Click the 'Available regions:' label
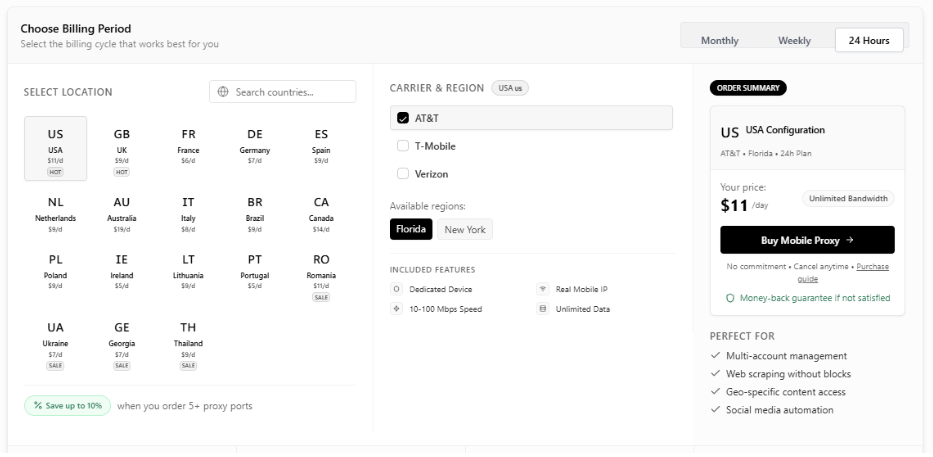 427,206
